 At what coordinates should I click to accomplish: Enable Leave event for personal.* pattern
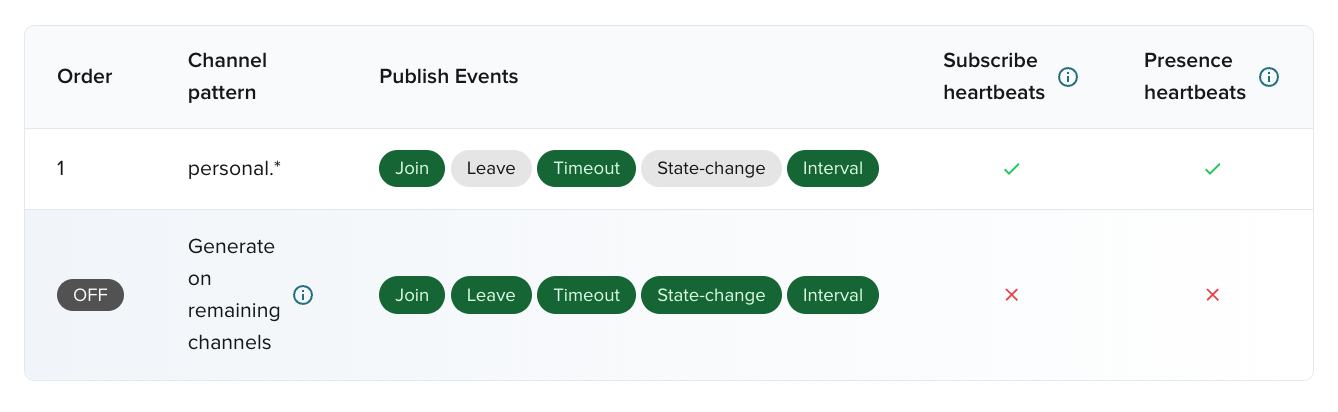[491, 168]
